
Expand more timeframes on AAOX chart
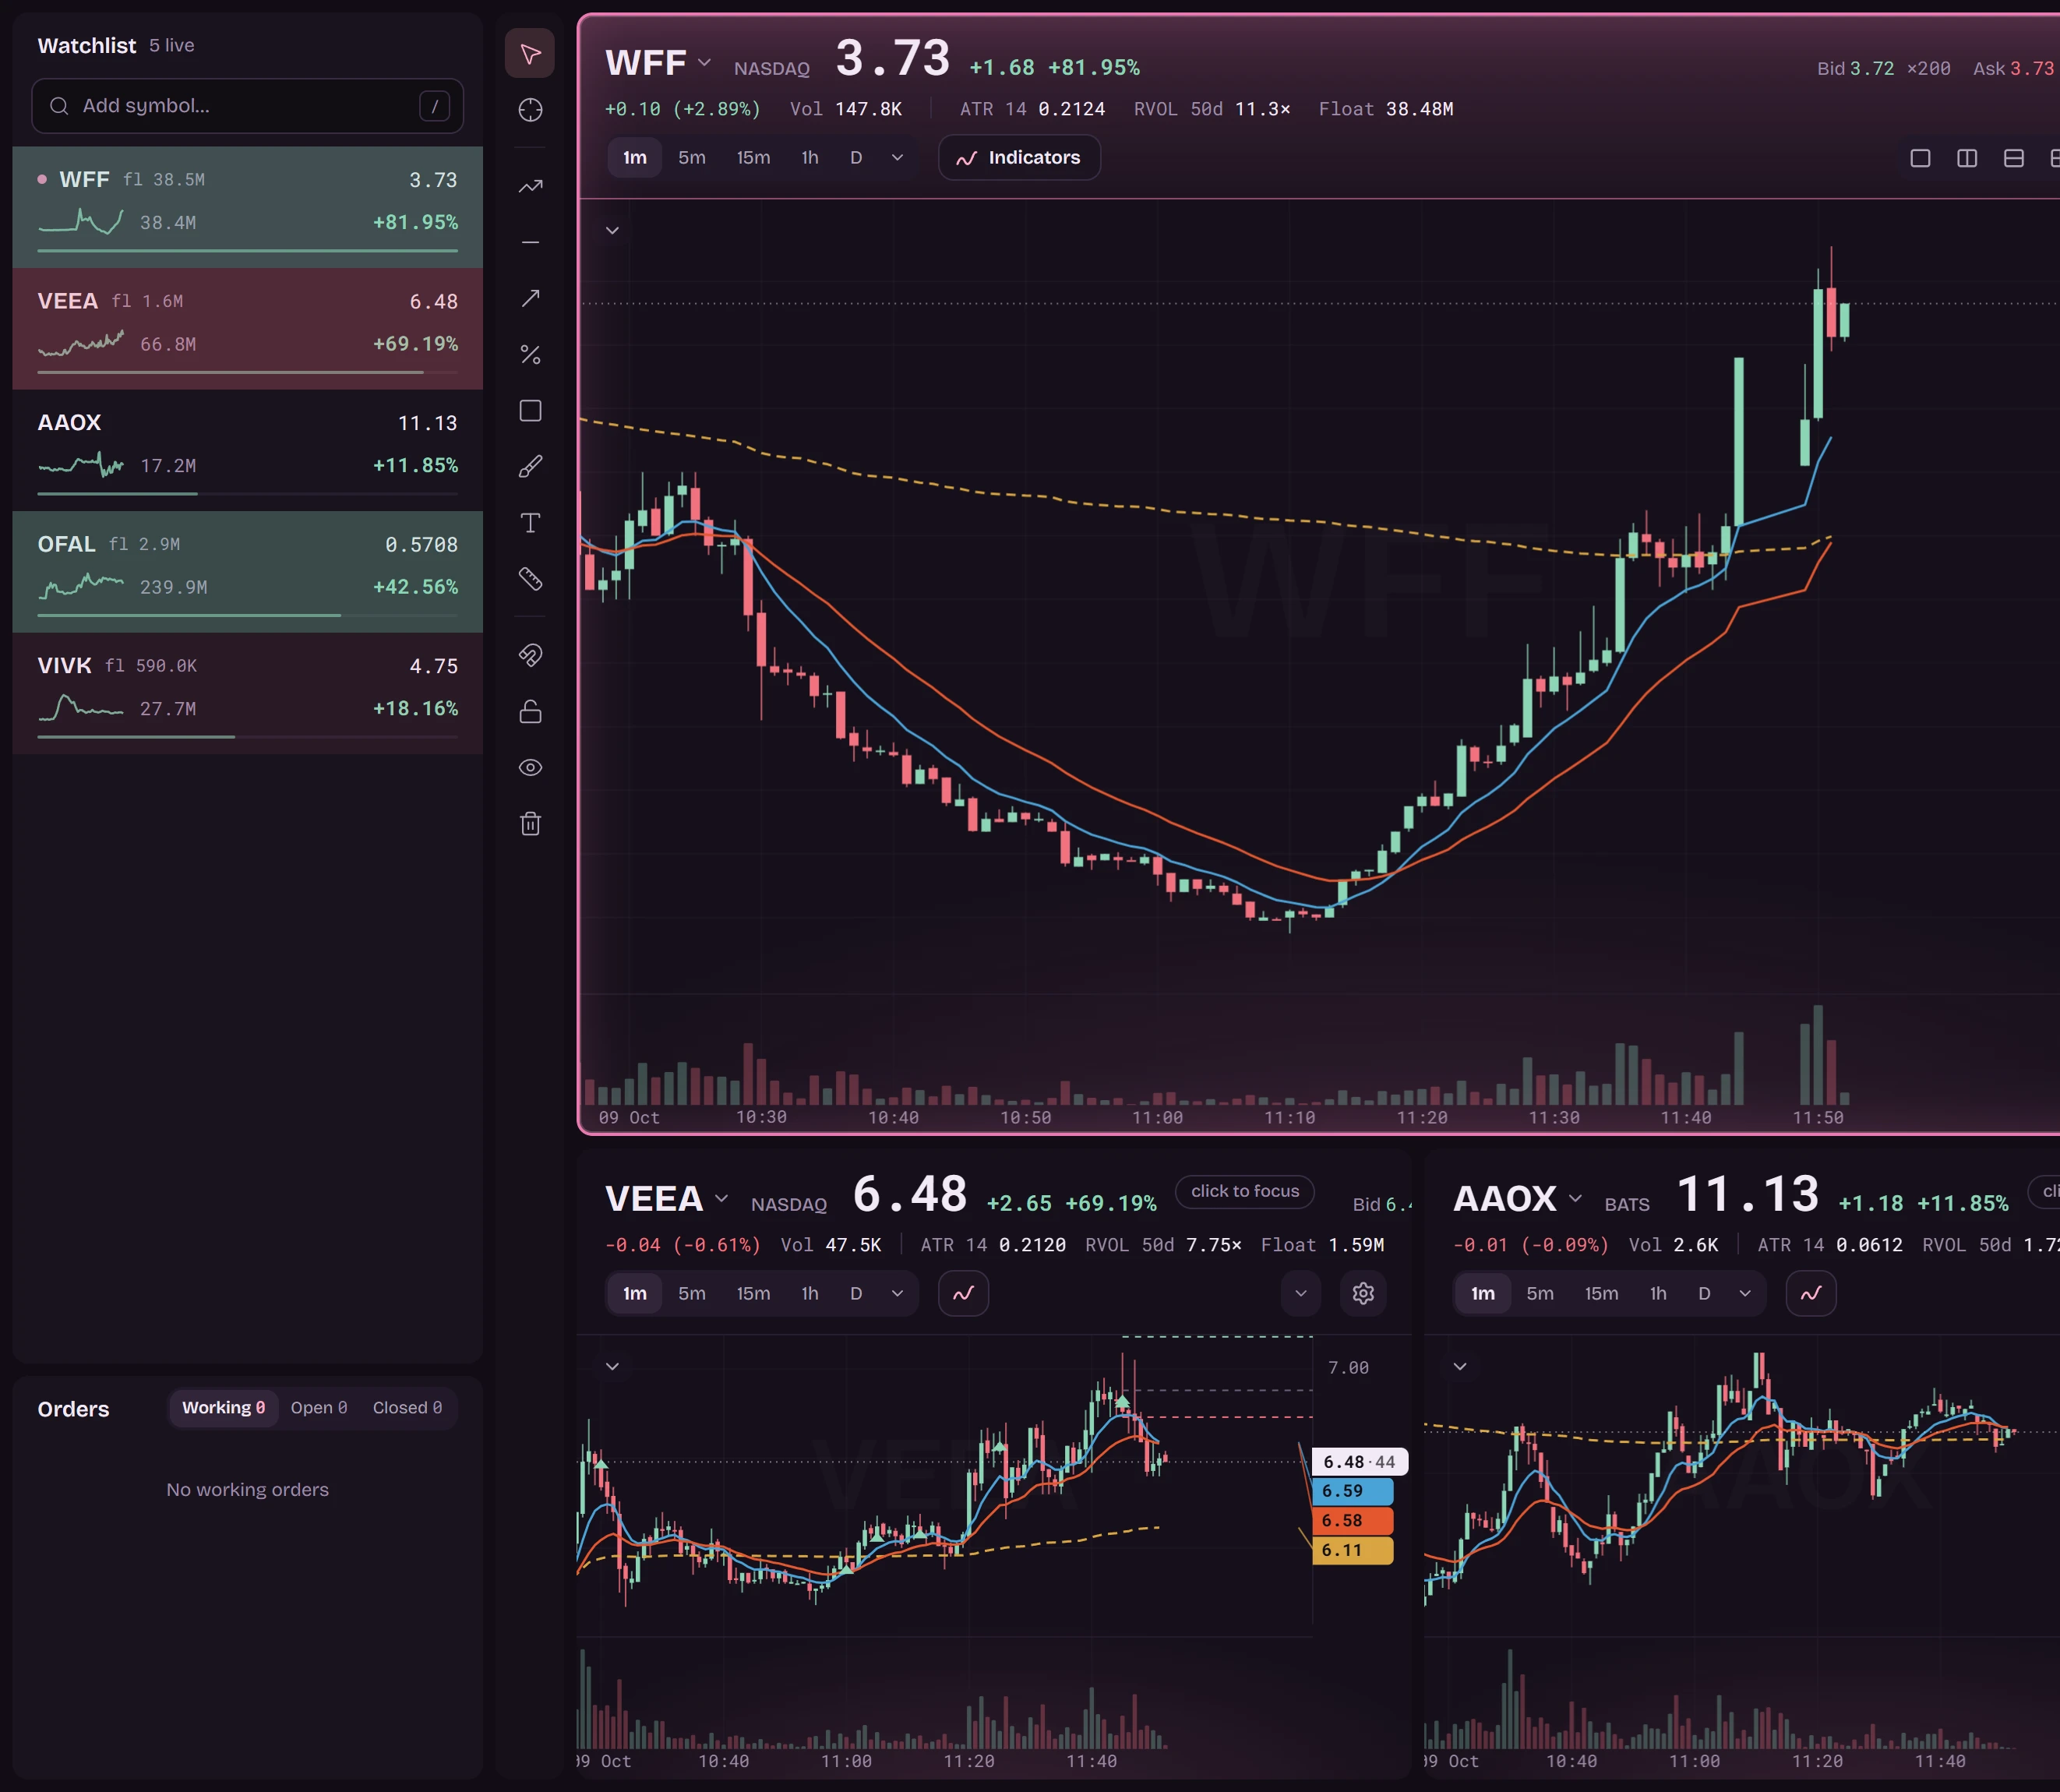click(1745, 1293)
